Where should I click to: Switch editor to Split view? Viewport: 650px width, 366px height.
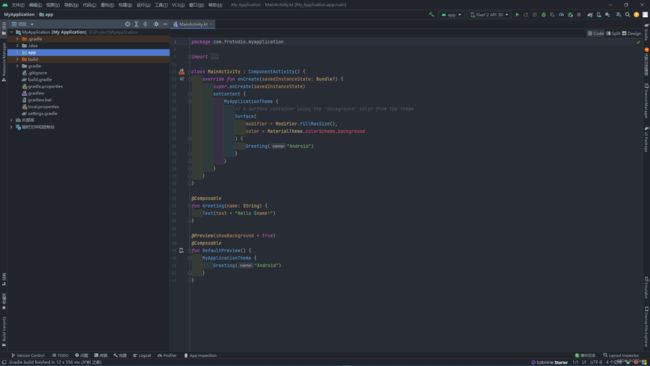click(613, 33)
